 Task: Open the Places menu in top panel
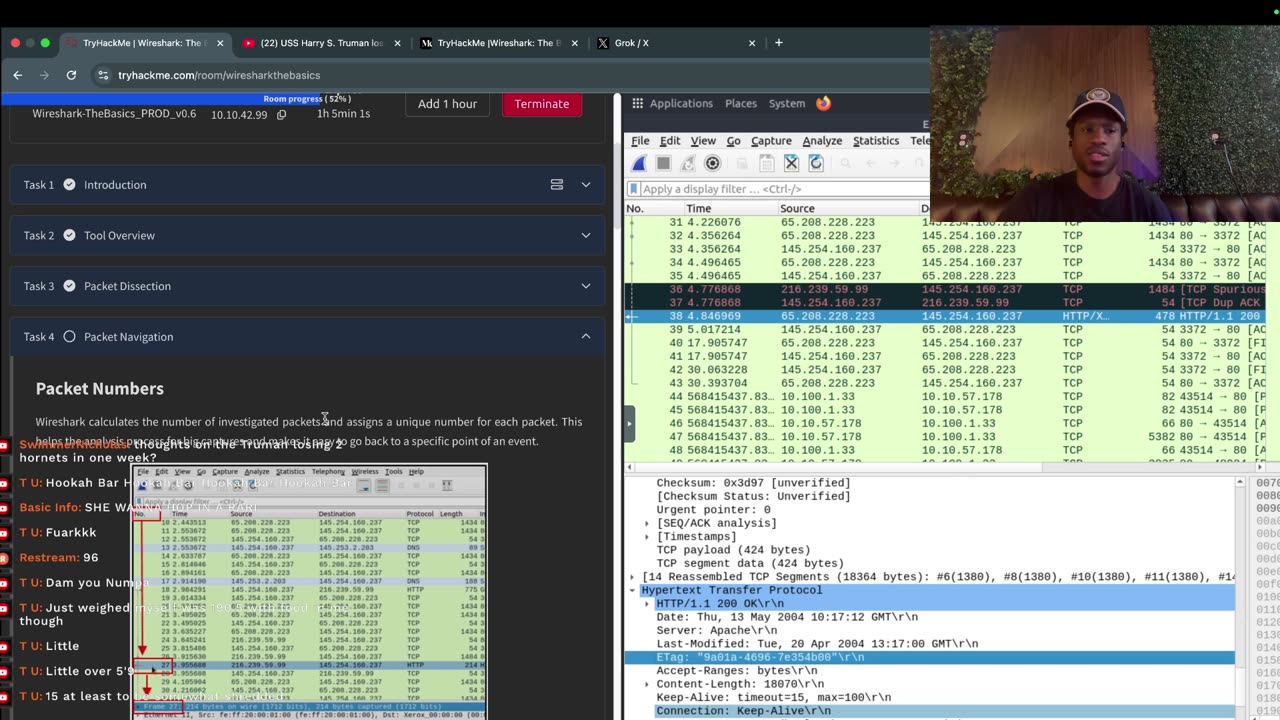(x=741, y=103)
